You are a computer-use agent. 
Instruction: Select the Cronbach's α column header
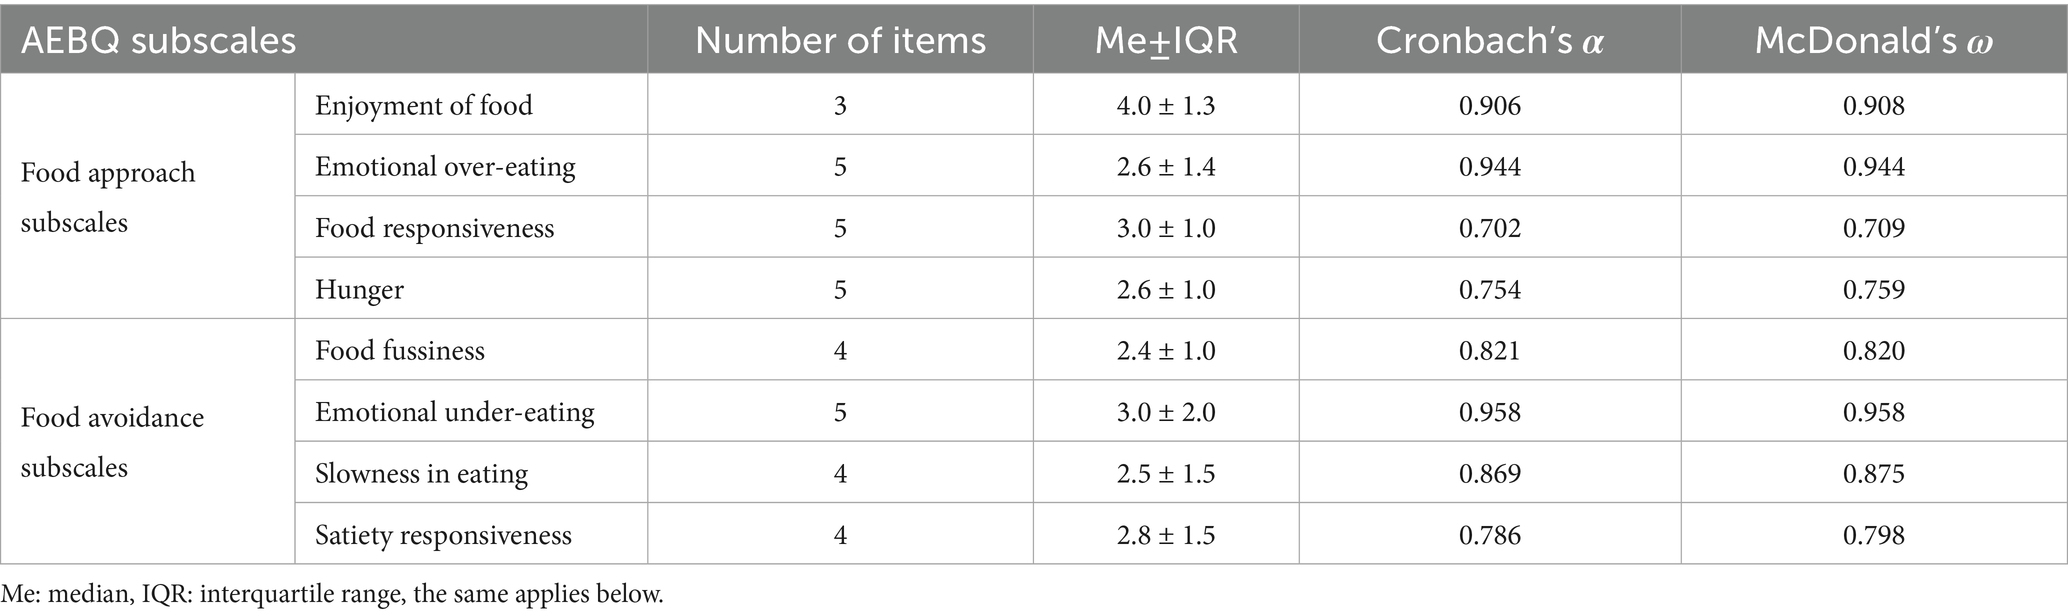click(x=1490, y=40)
